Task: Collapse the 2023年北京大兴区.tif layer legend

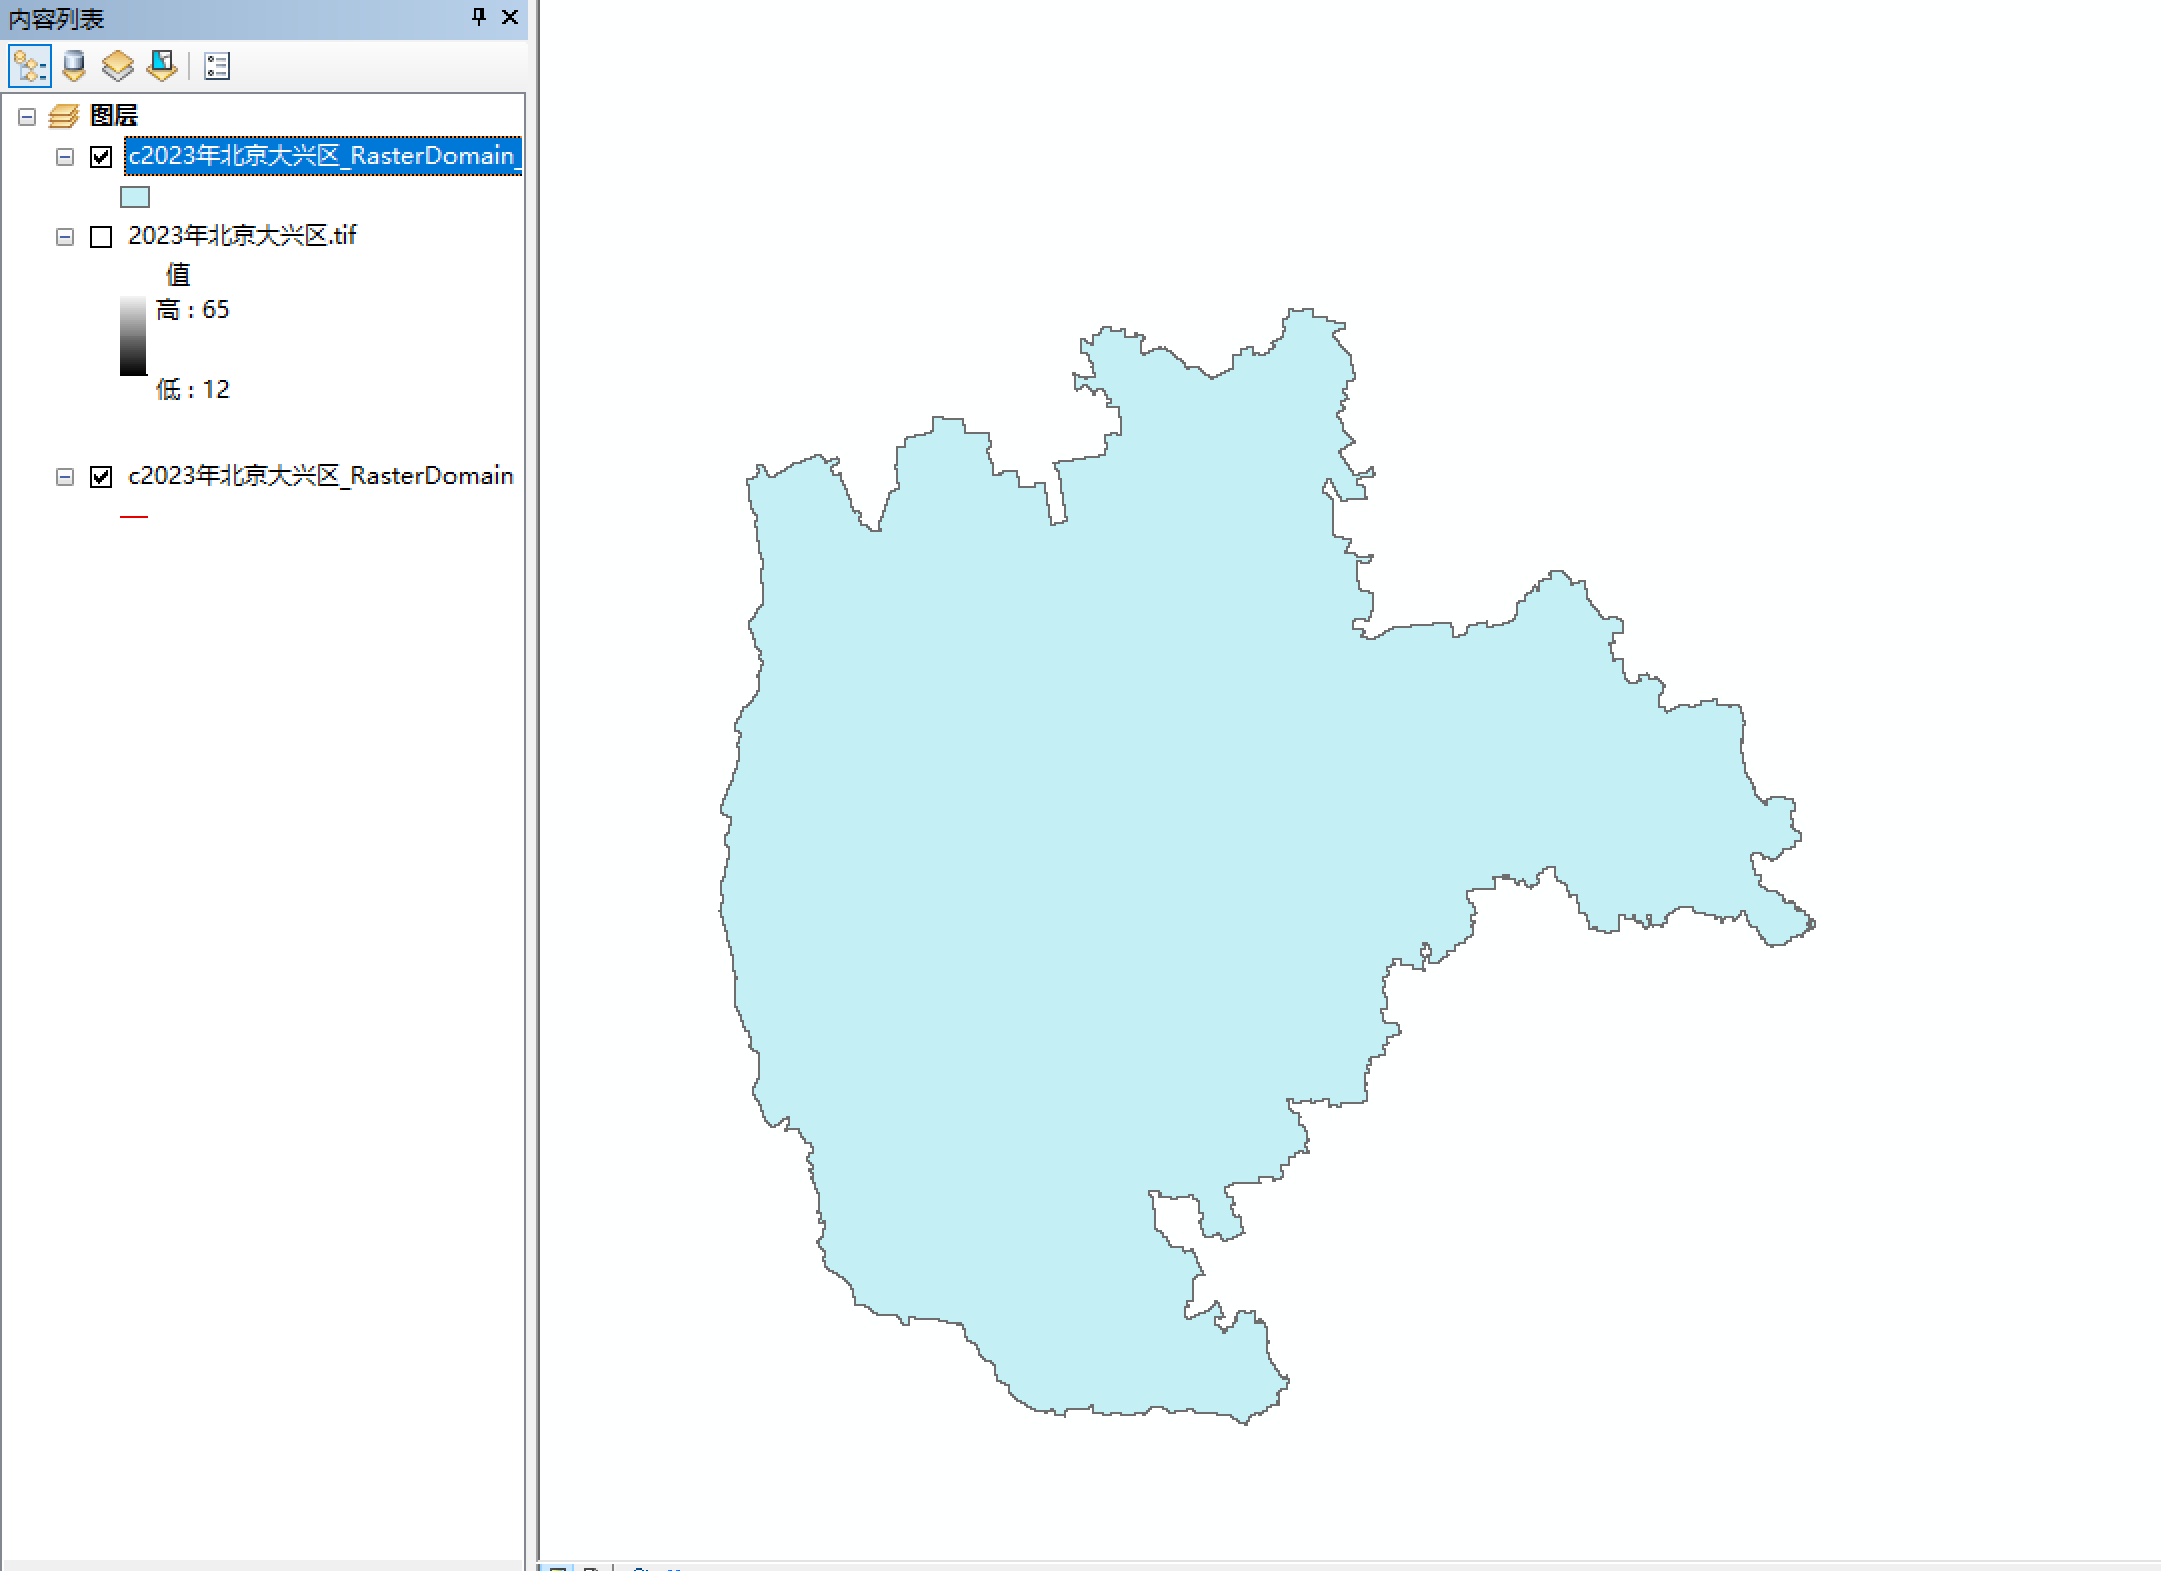Action: [x=65, y=236]
